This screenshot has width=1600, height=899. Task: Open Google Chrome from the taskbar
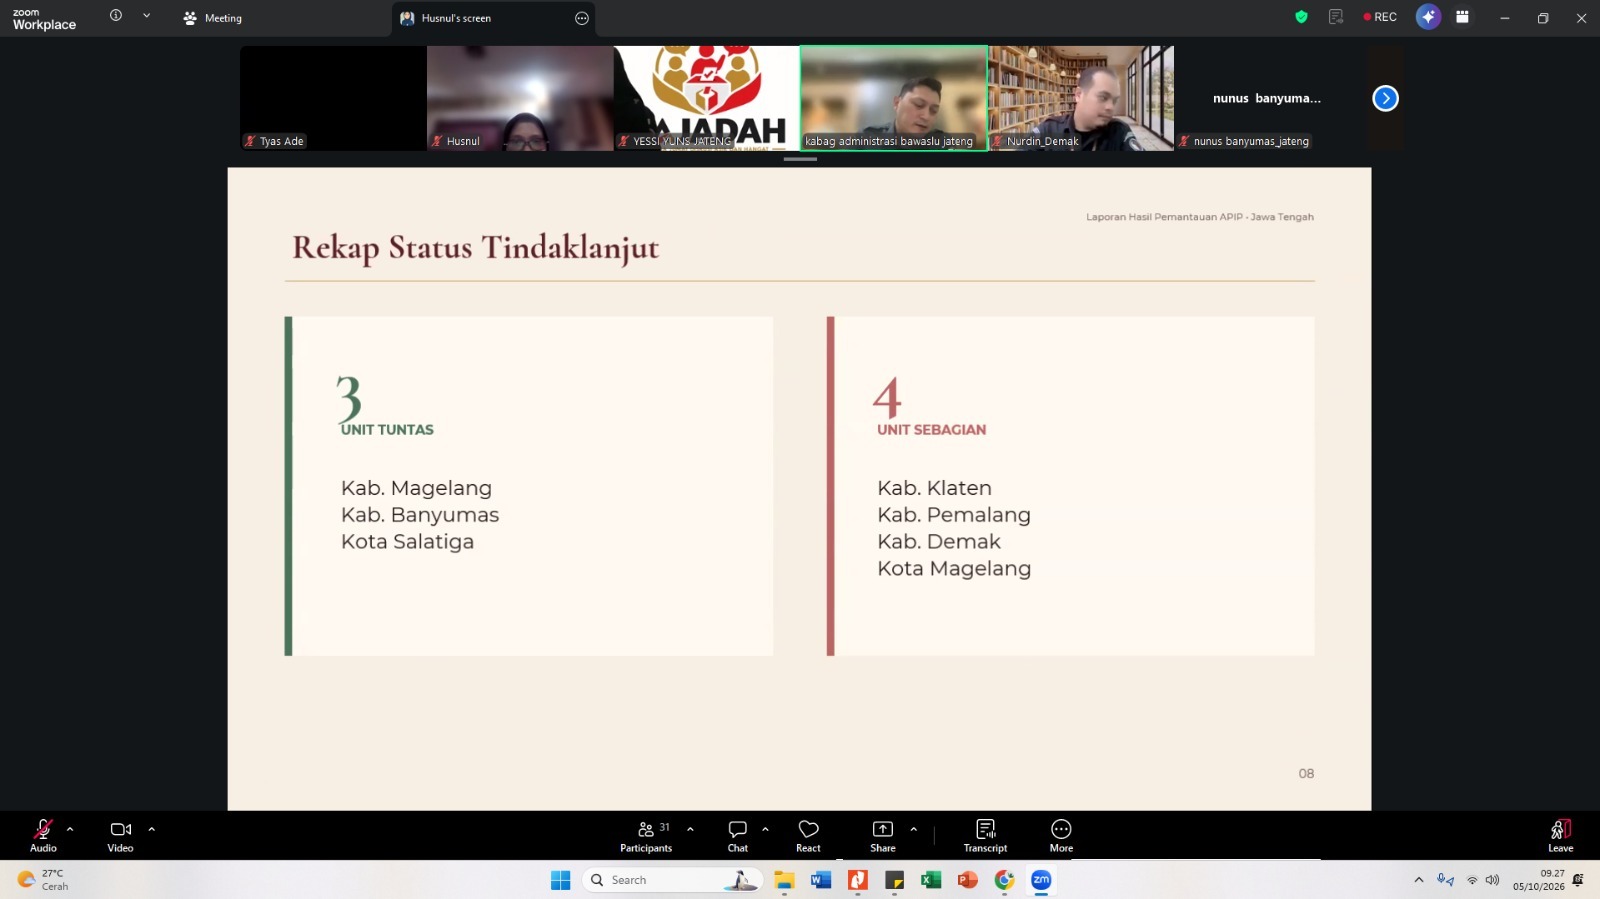[x=1004, y=880]
